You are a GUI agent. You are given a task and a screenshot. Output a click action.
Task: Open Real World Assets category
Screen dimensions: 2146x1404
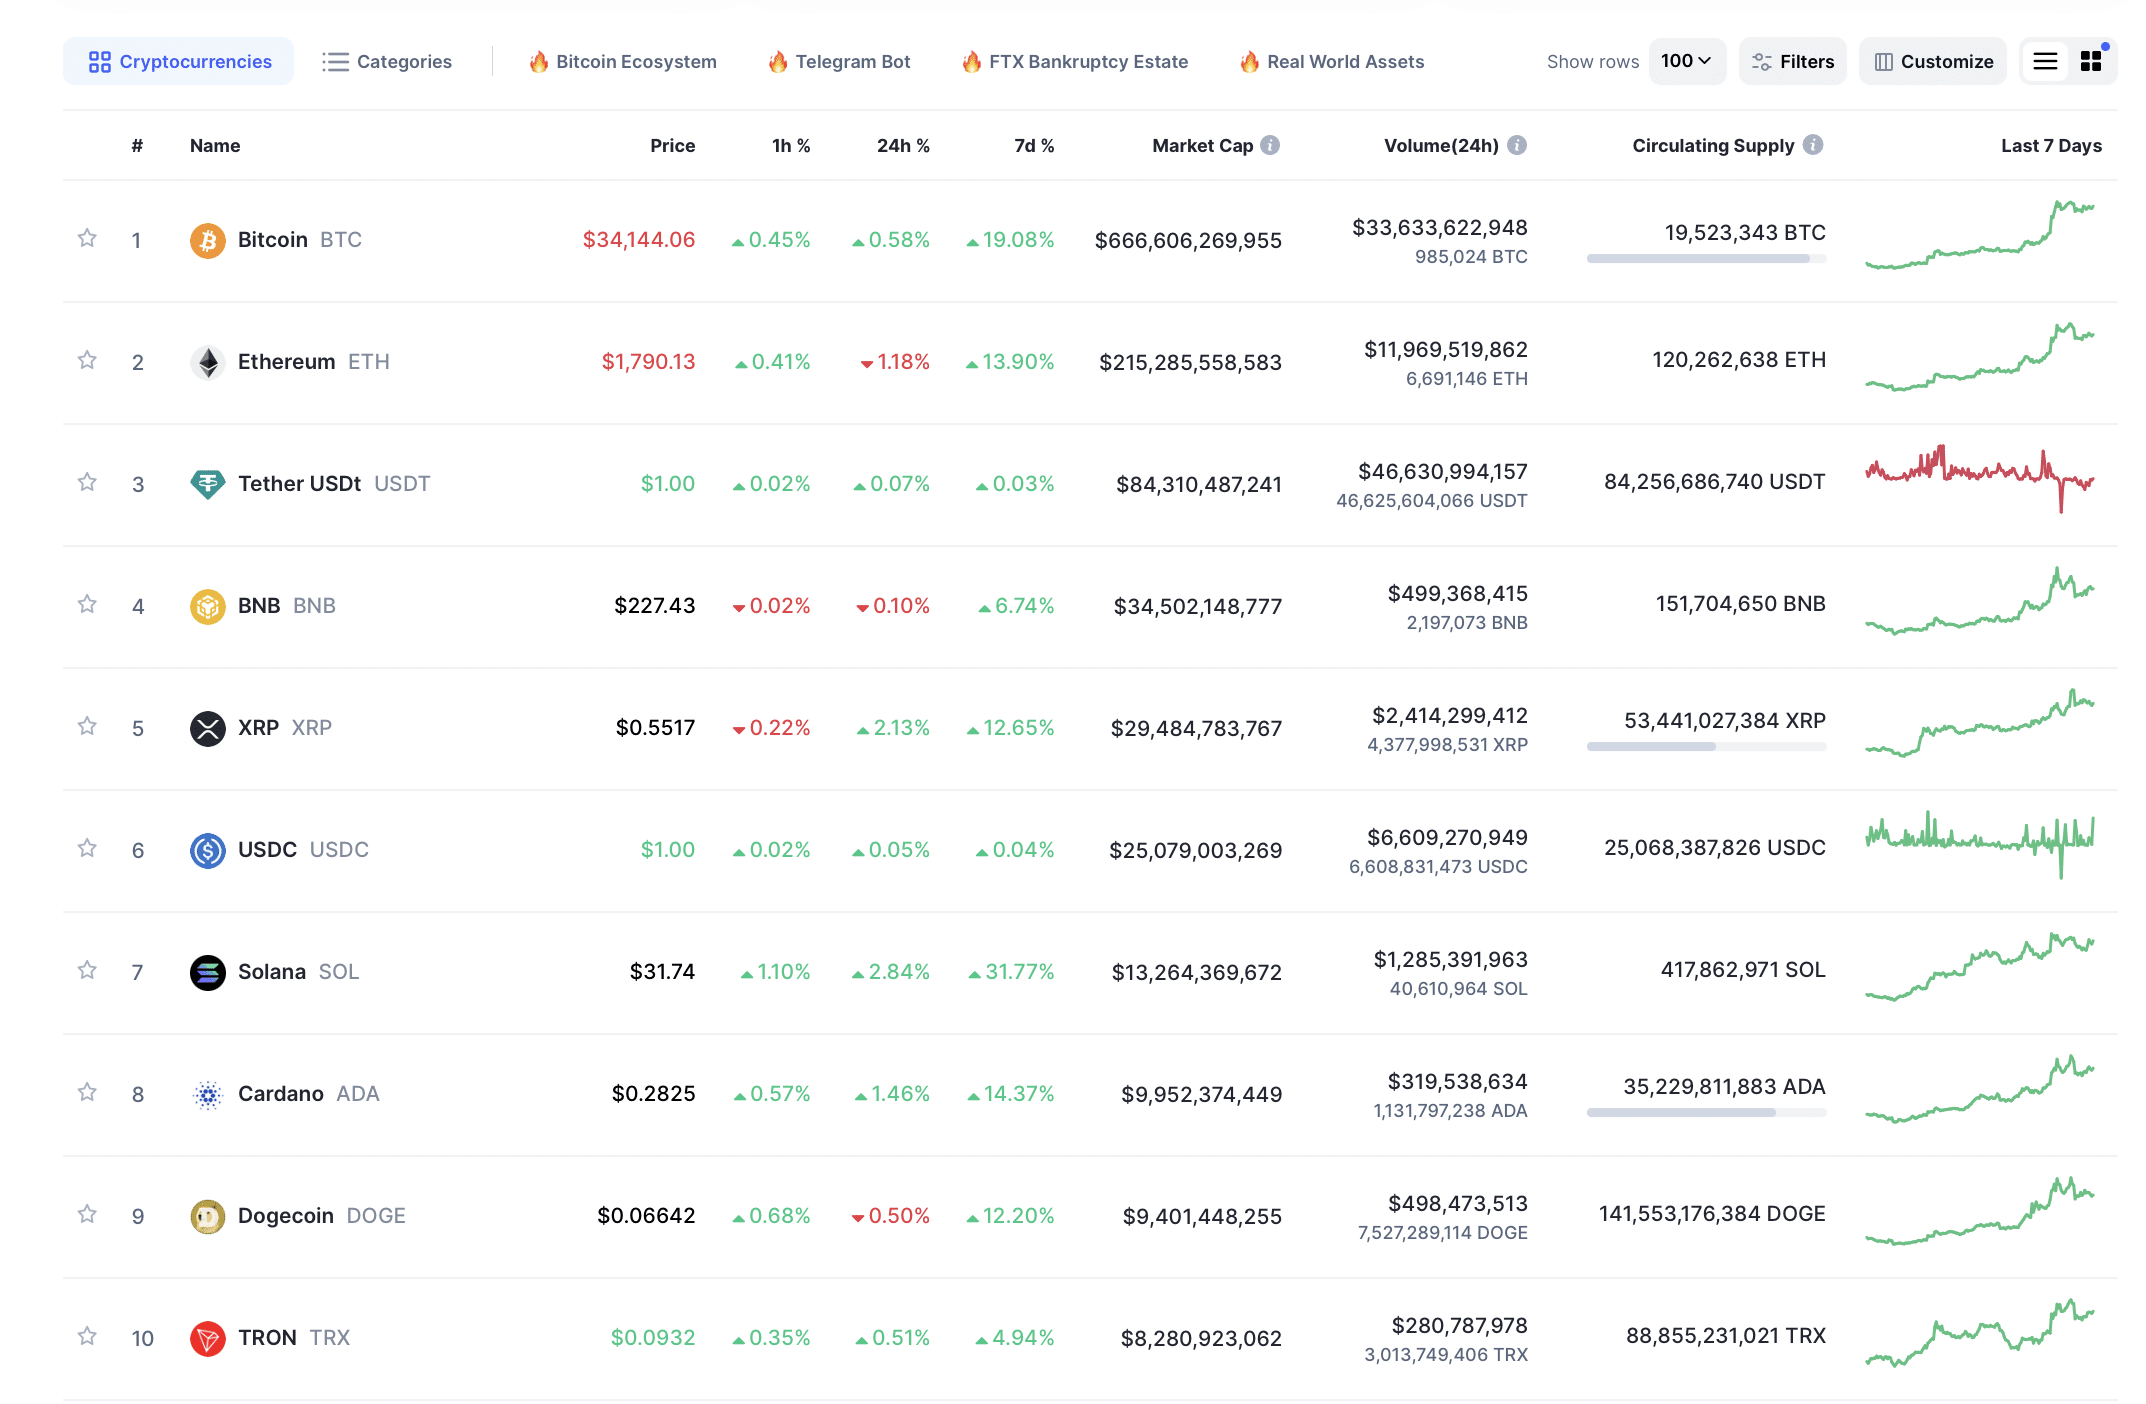(1332, 62)
